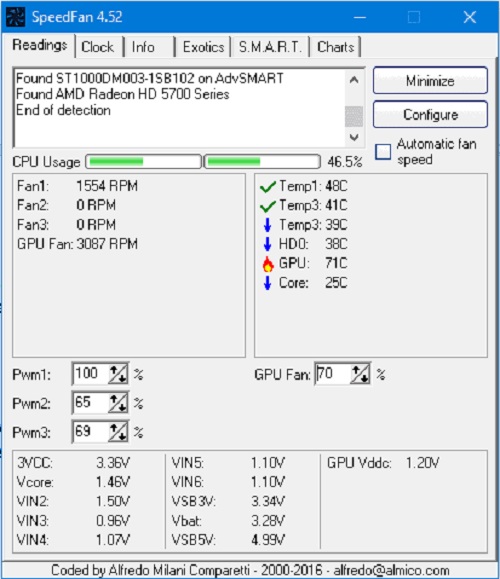Click the flame icon next to GPU temperature
The image size is (500, 579).
point(268,264)
